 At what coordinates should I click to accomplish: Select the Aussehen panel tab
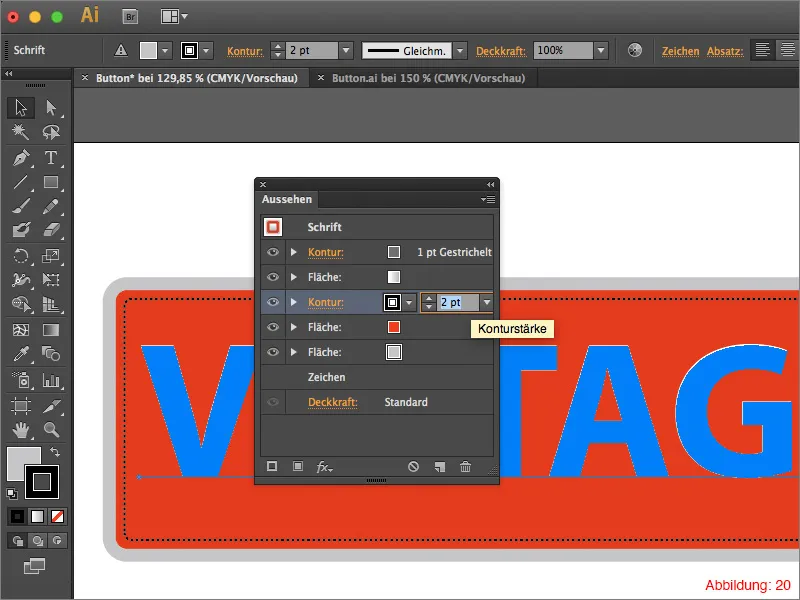point(287,199)
